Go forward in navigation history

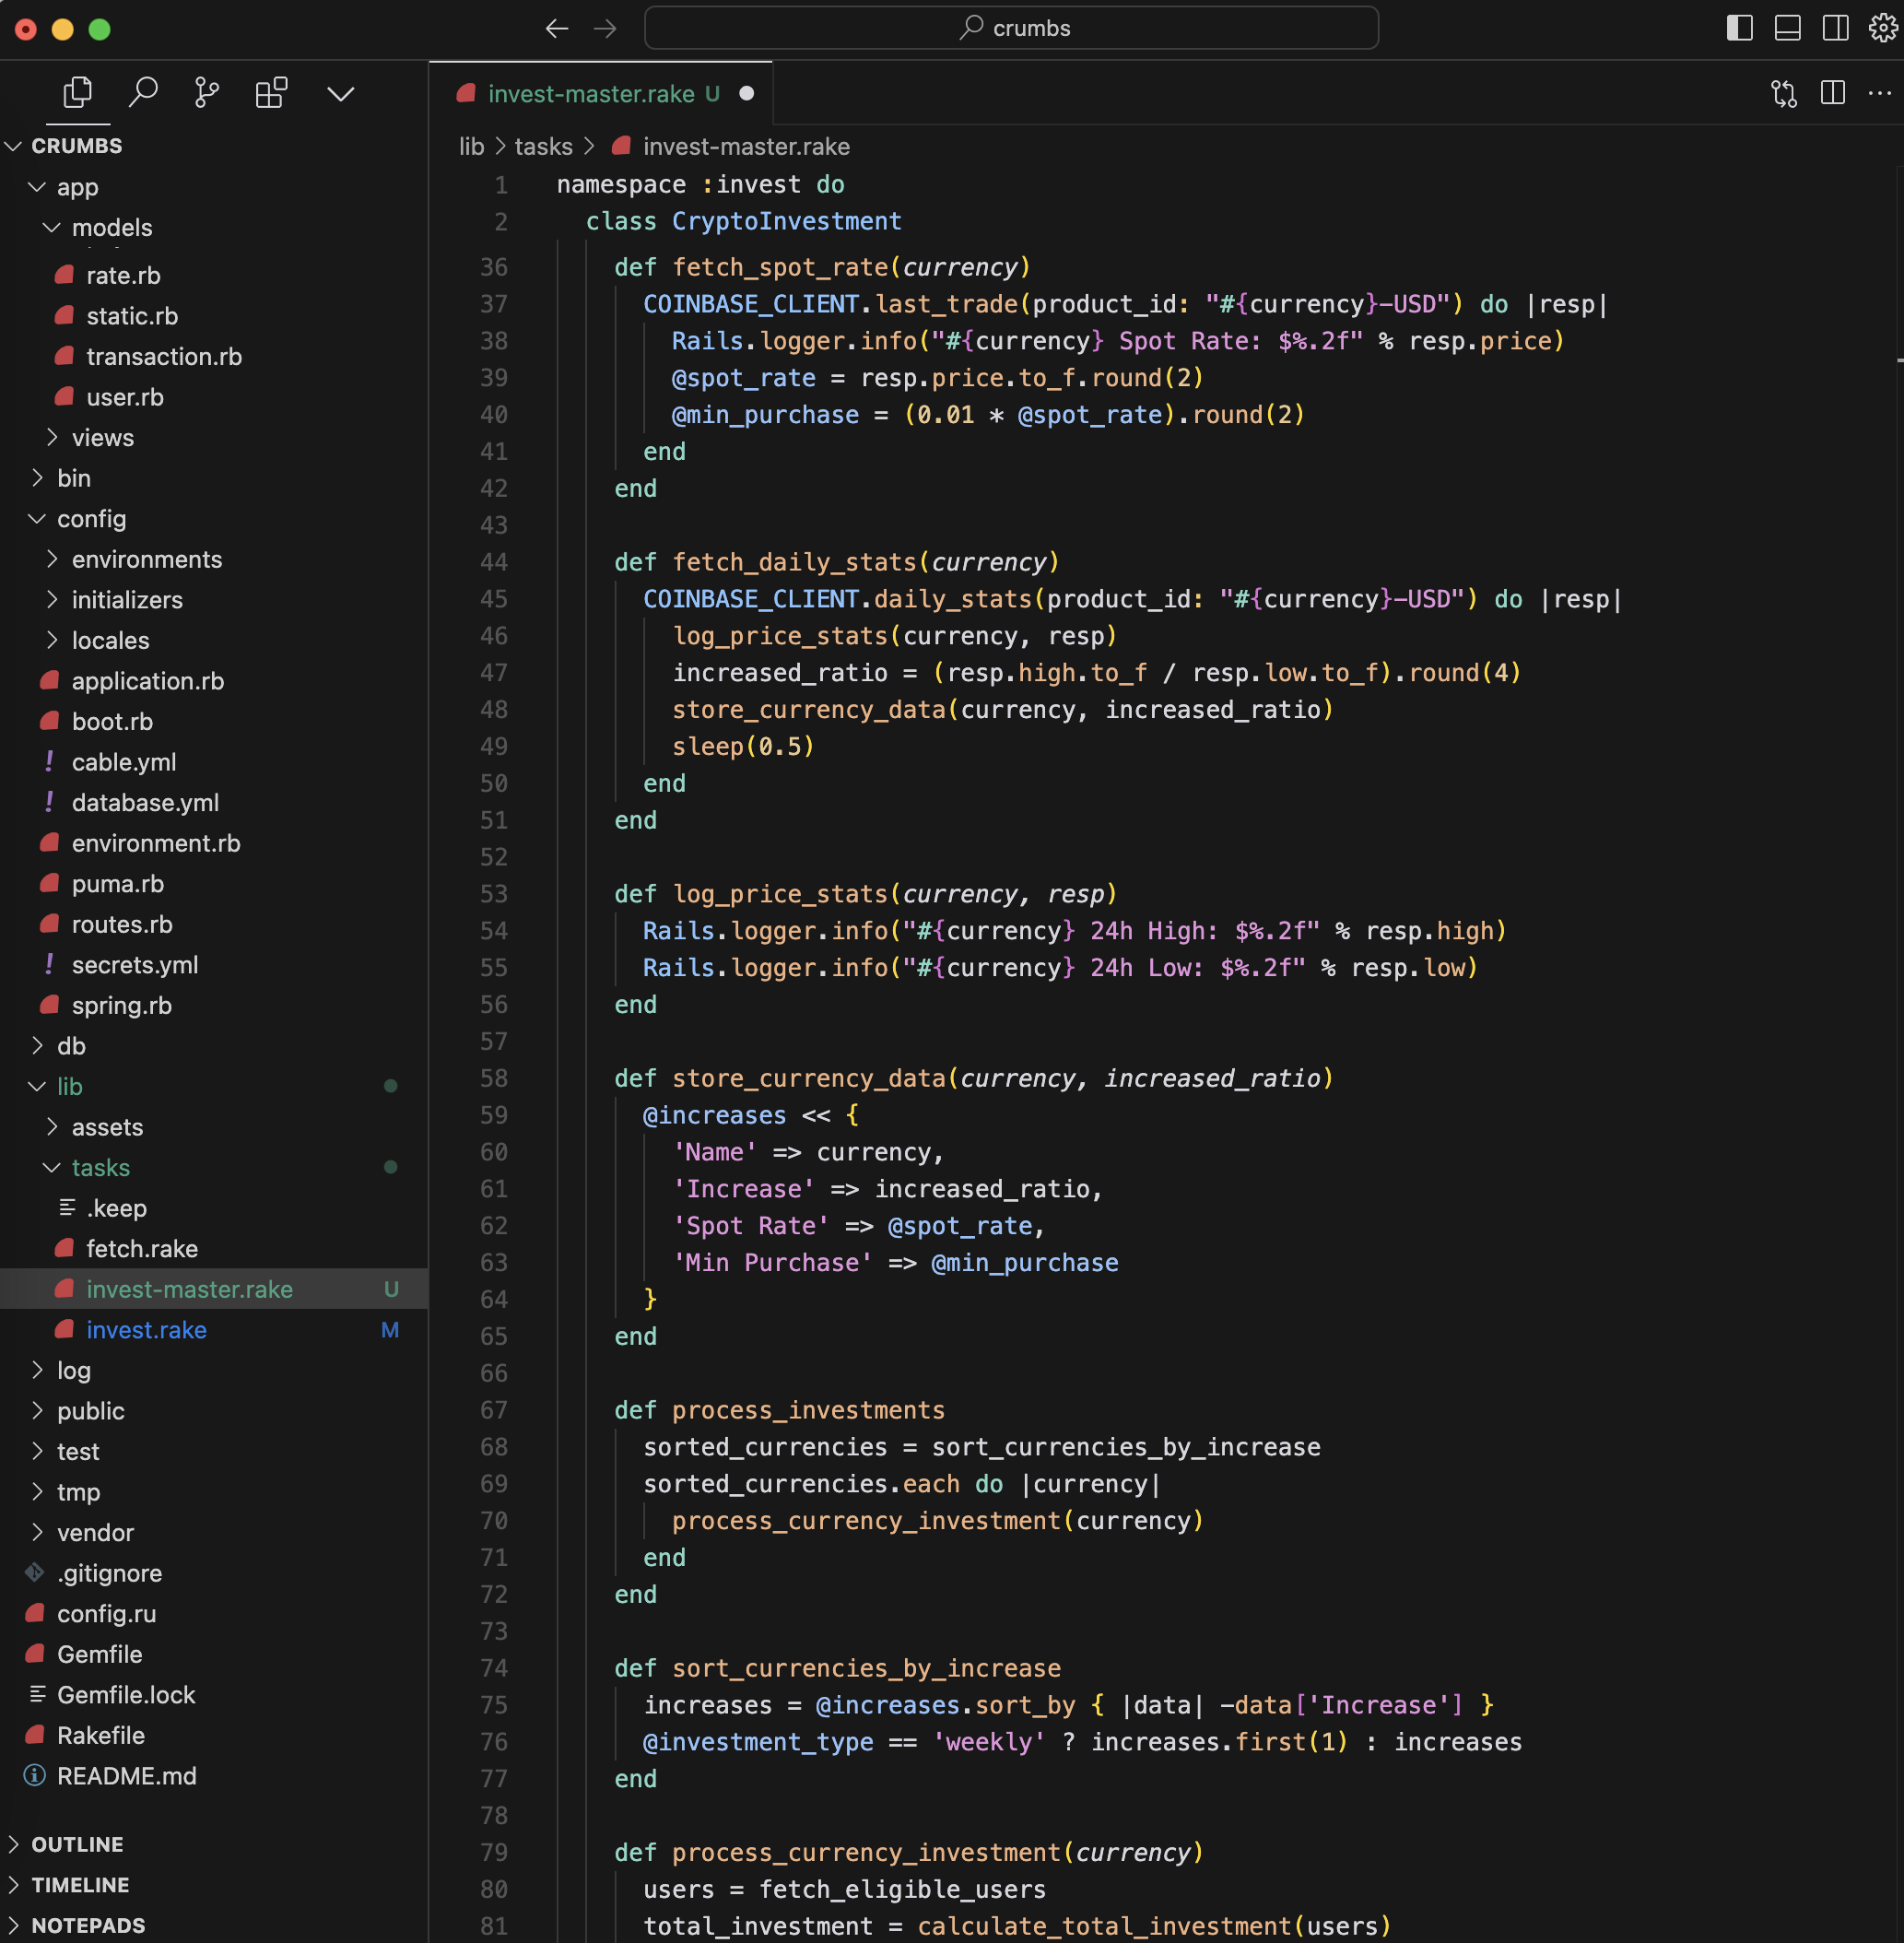point(605,28)
